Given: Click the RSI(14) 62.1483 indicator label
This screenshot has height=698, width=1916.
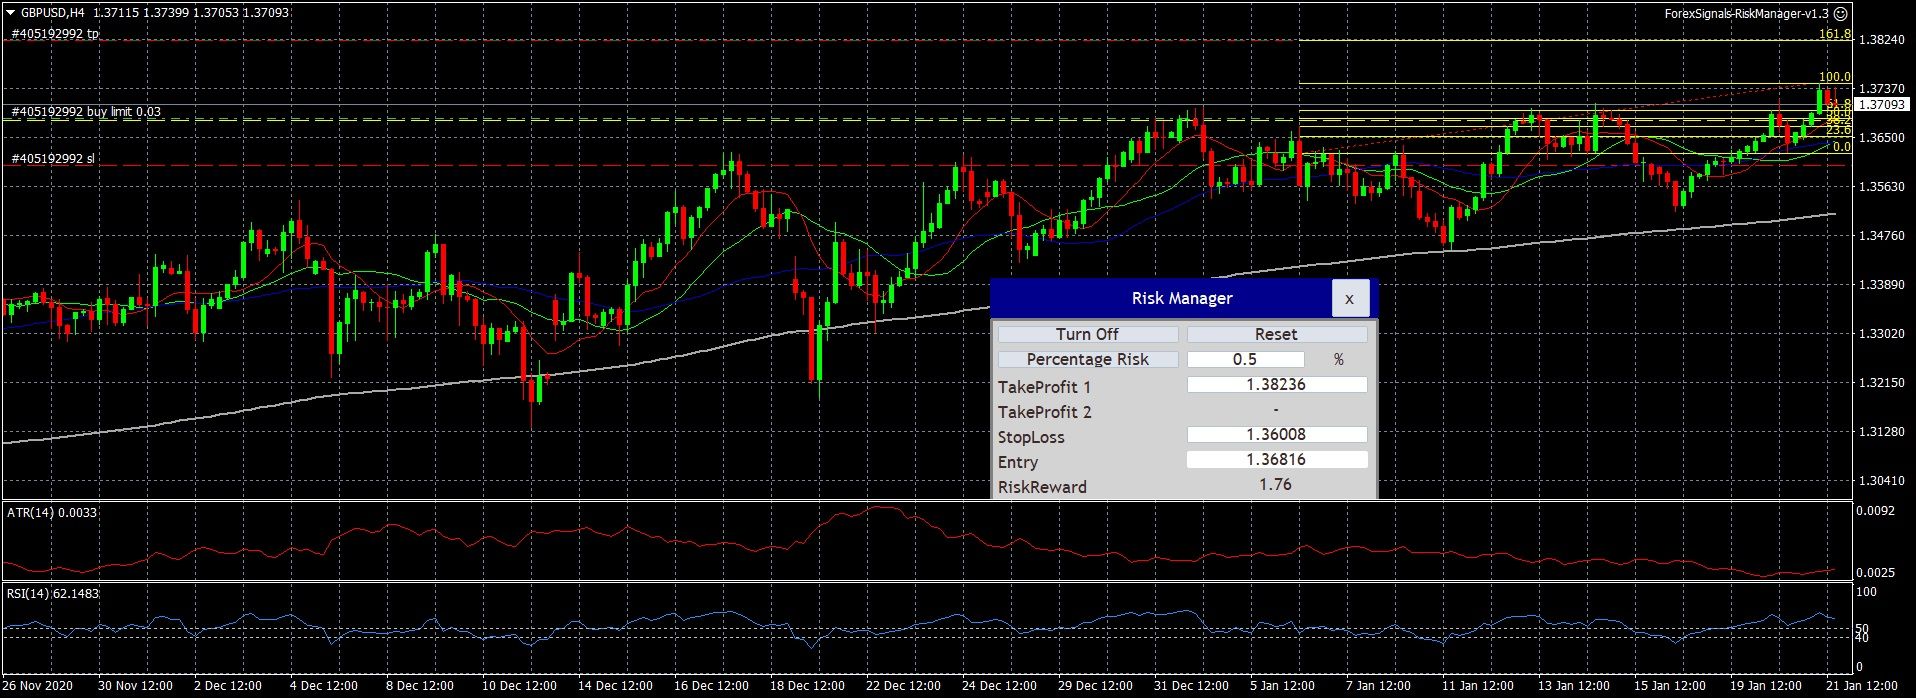Looking at the screenshot, I should coord(53,594).
